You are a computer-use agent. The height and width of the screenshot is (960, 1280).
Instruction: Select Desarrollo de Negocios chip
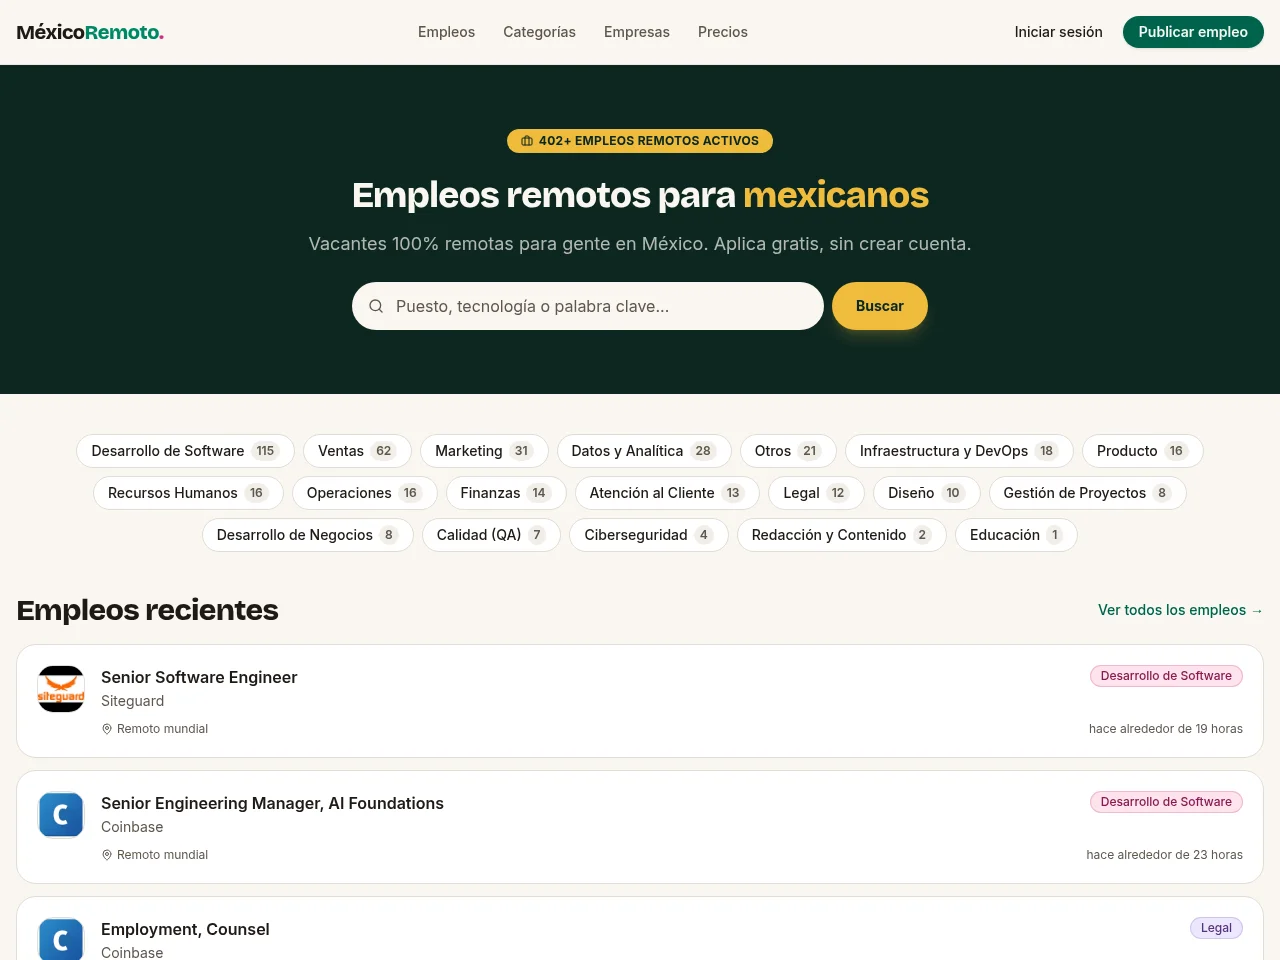pyautogui.click(x=308, y=535)
